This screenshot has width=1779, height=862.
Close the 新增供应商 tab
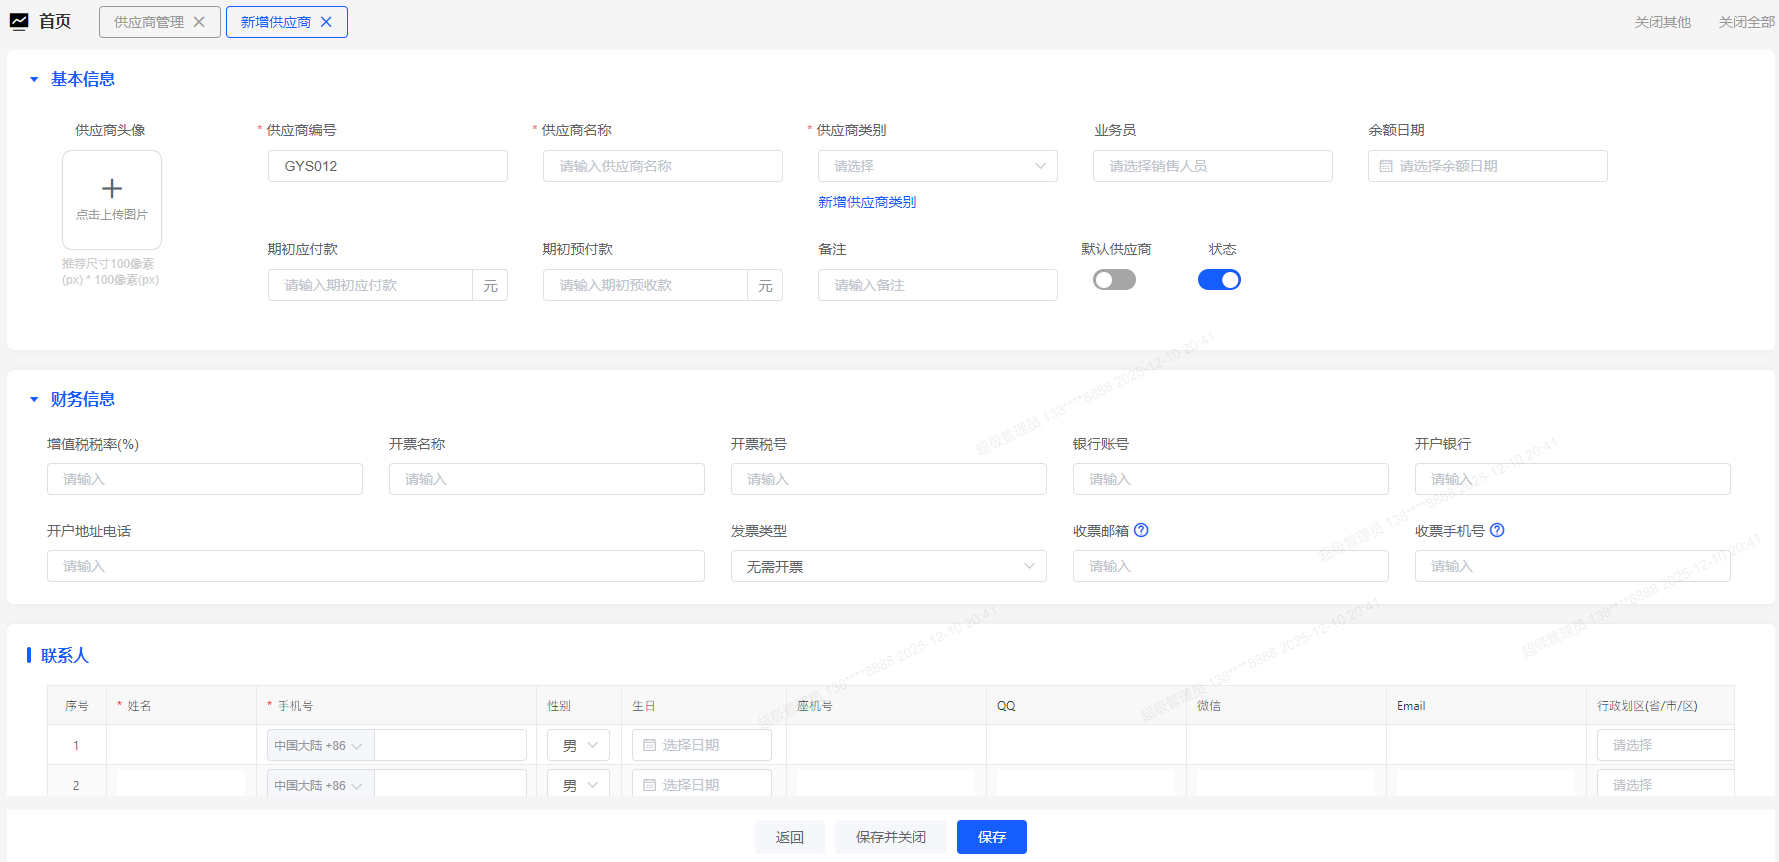[x=326, y=22]
